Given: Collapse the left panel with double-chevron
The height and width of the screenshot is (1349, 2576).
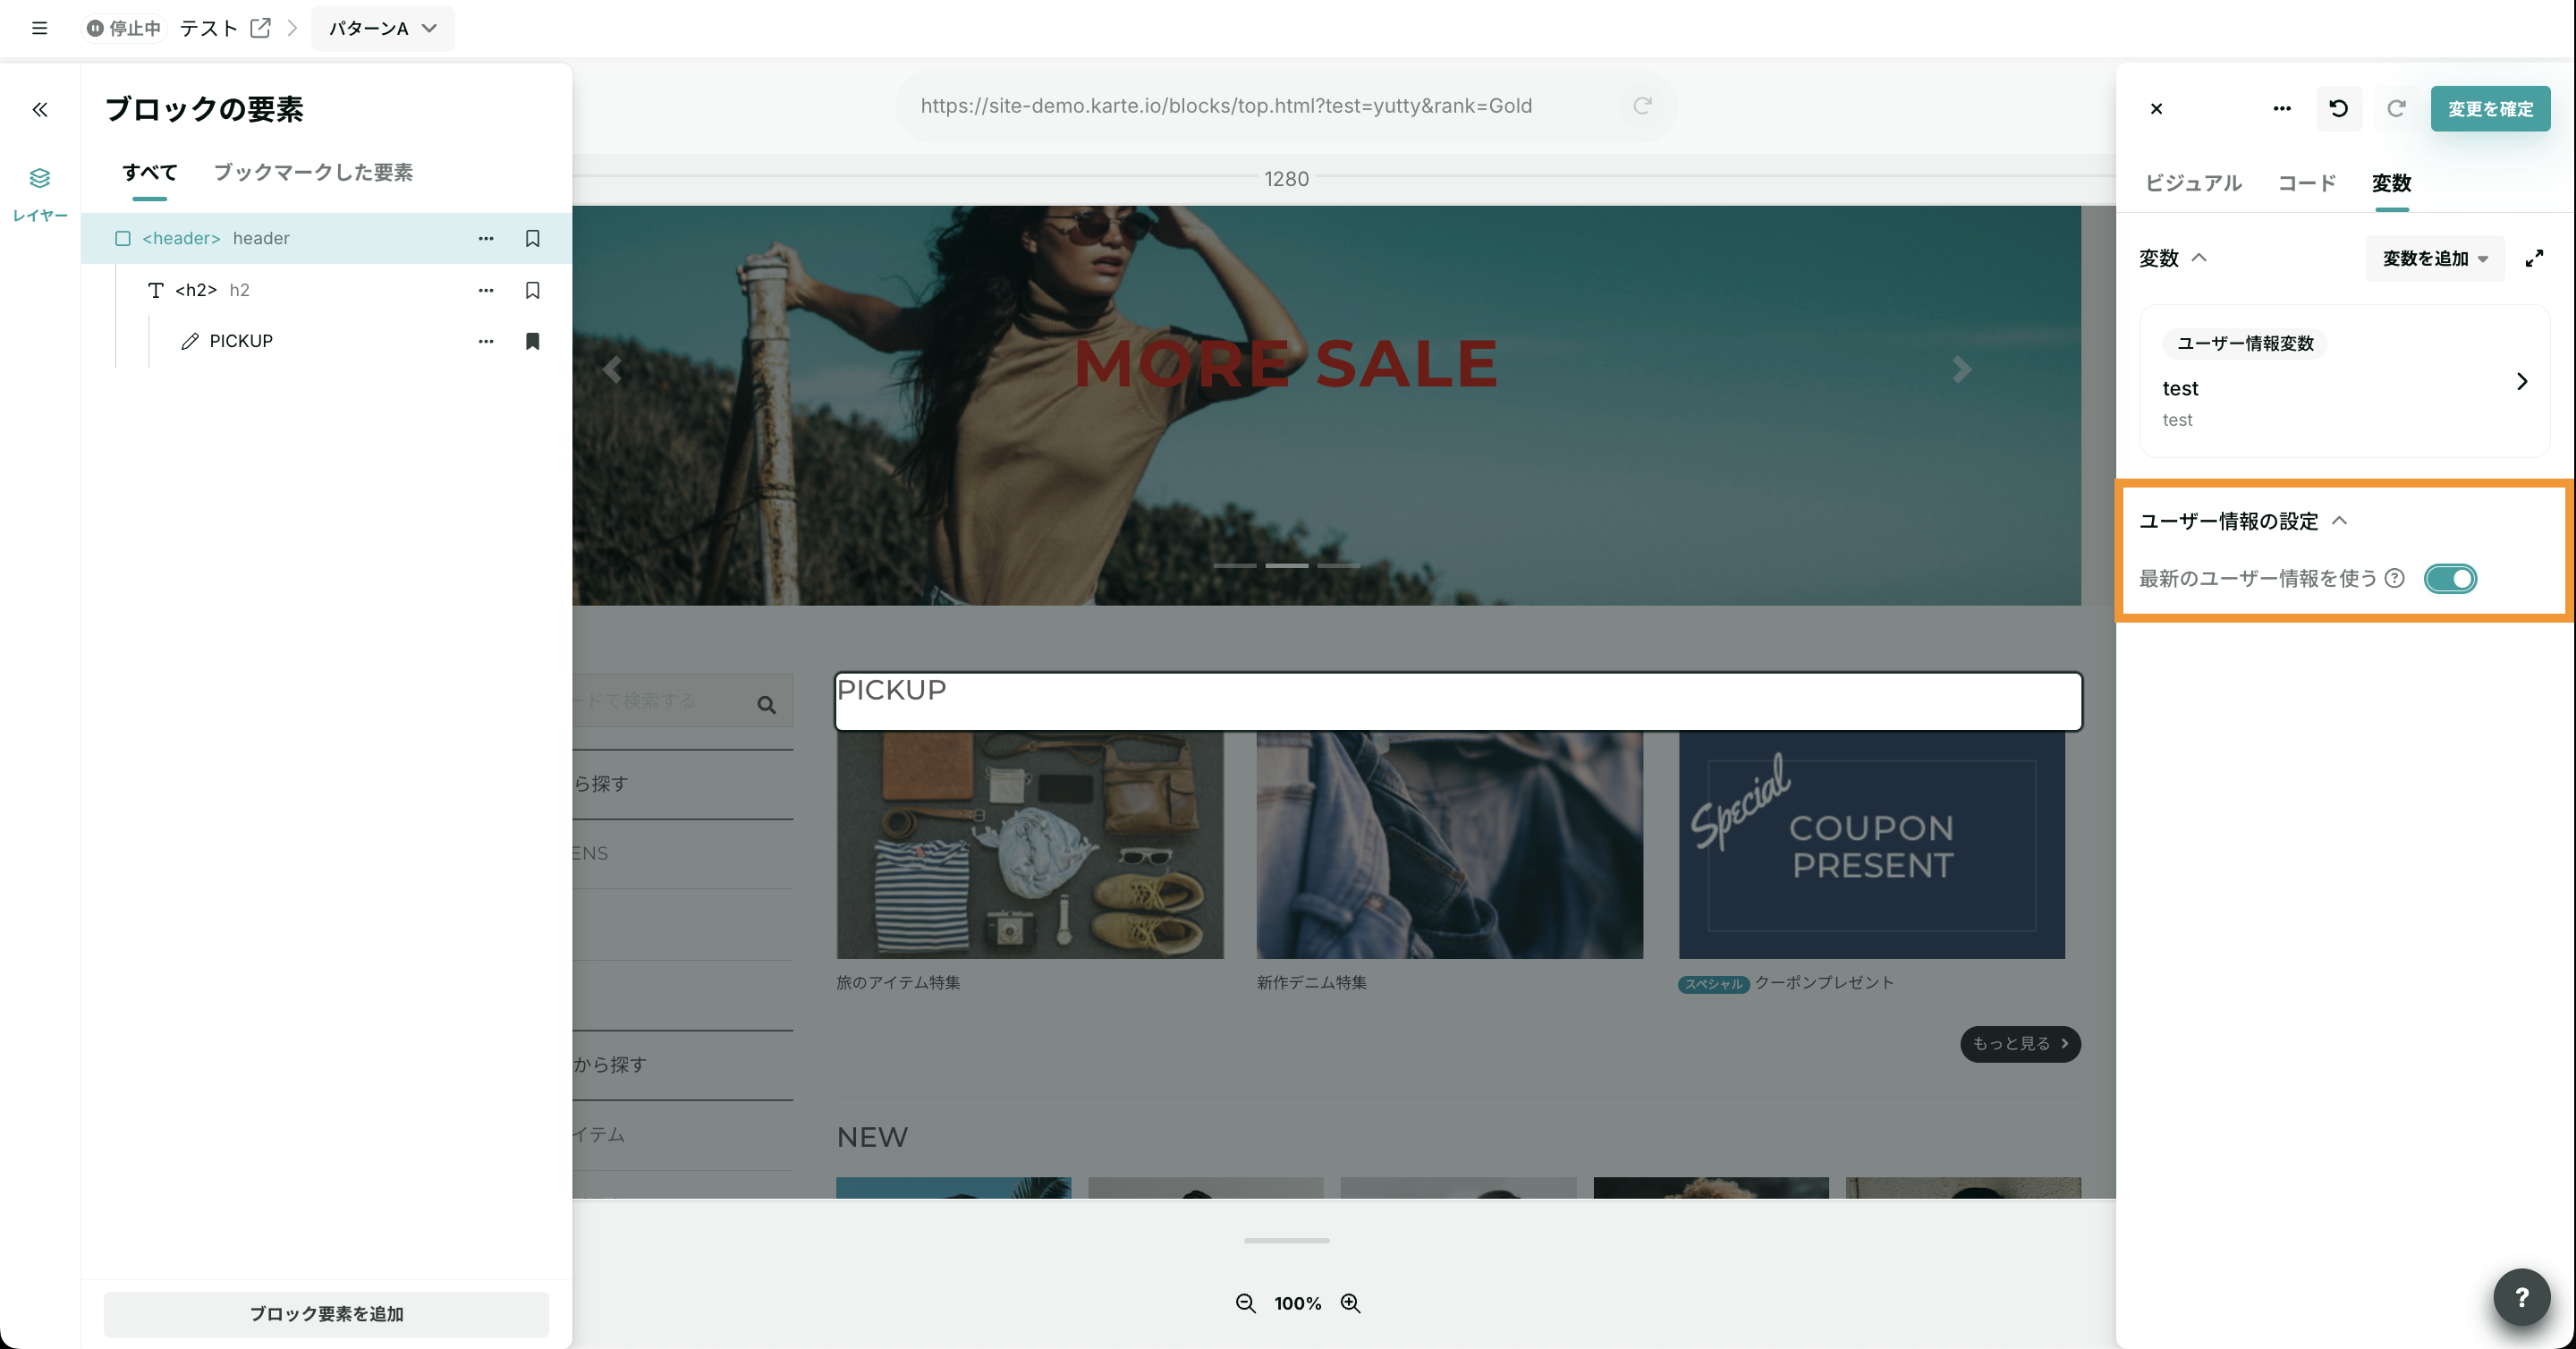Looking at the screenshot, I should coord(40,109).
